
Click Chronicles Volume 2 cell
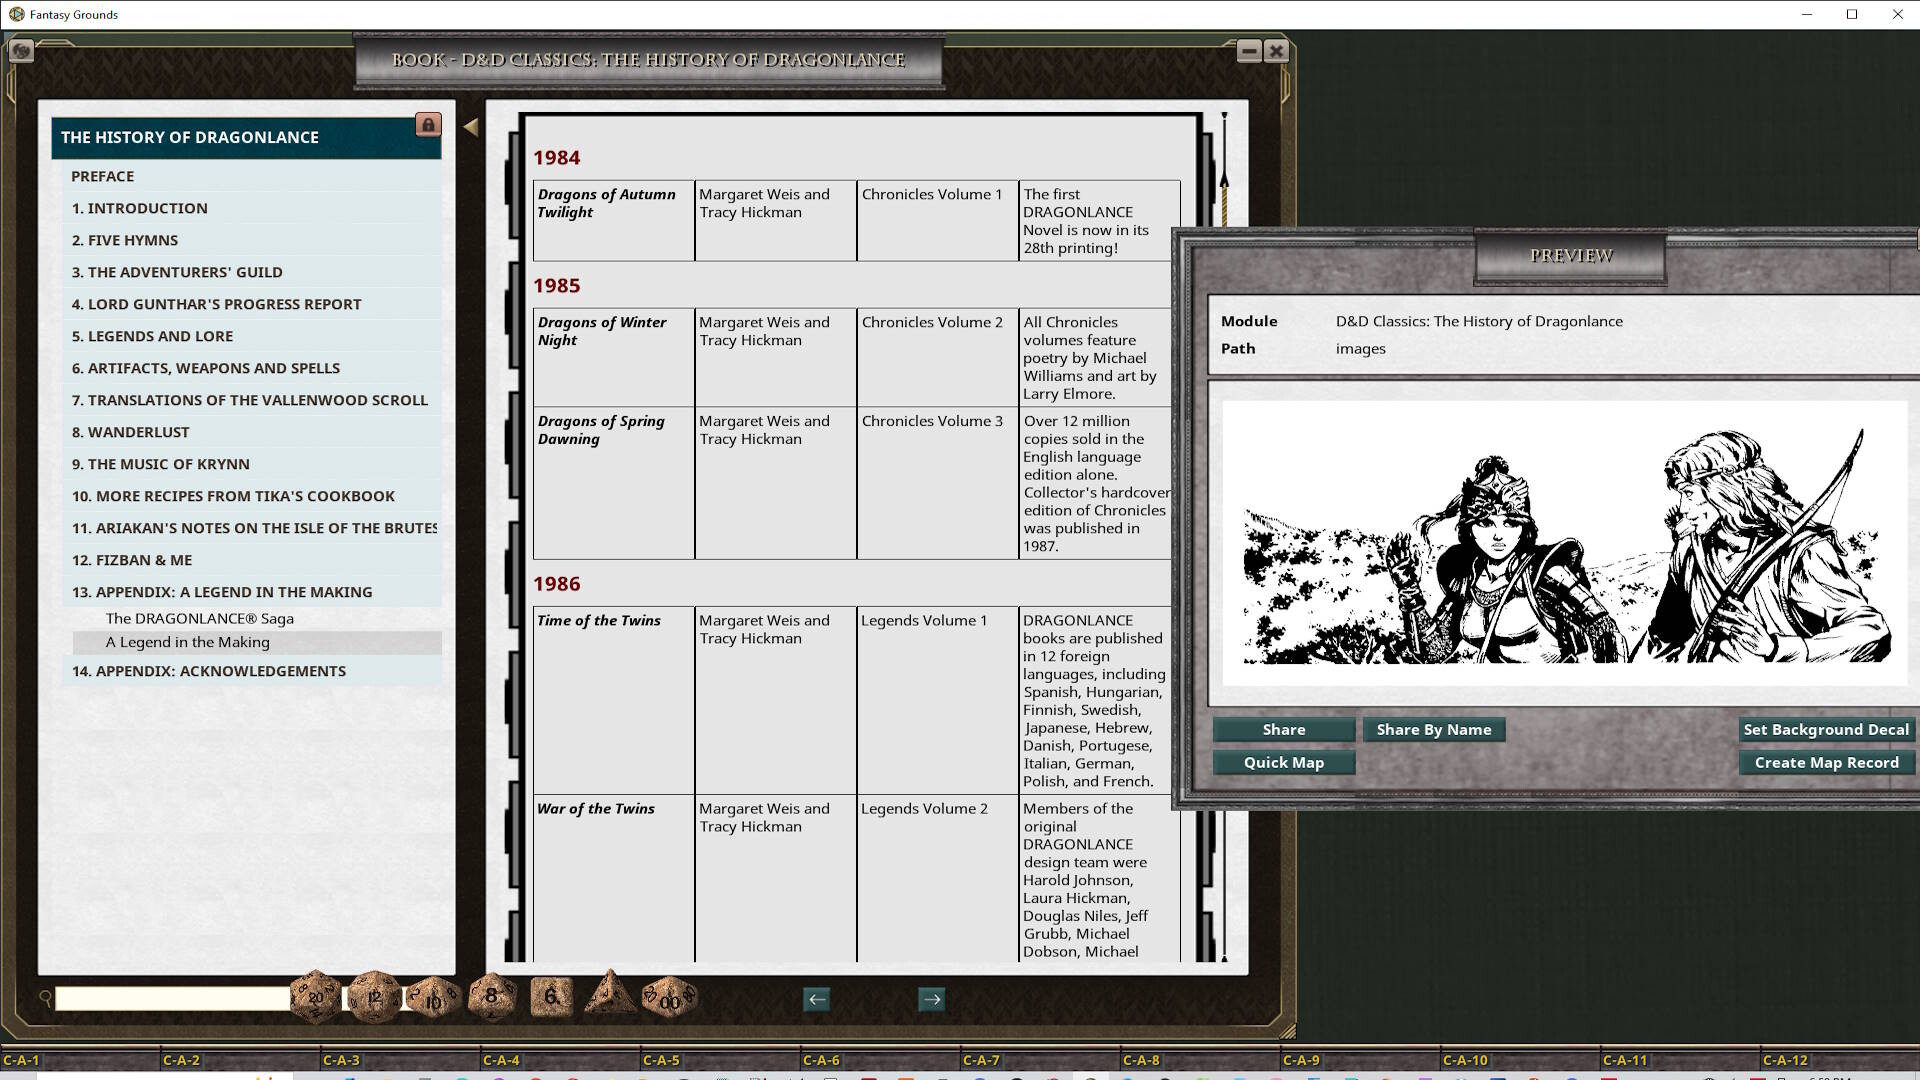[x=937, y=357]
